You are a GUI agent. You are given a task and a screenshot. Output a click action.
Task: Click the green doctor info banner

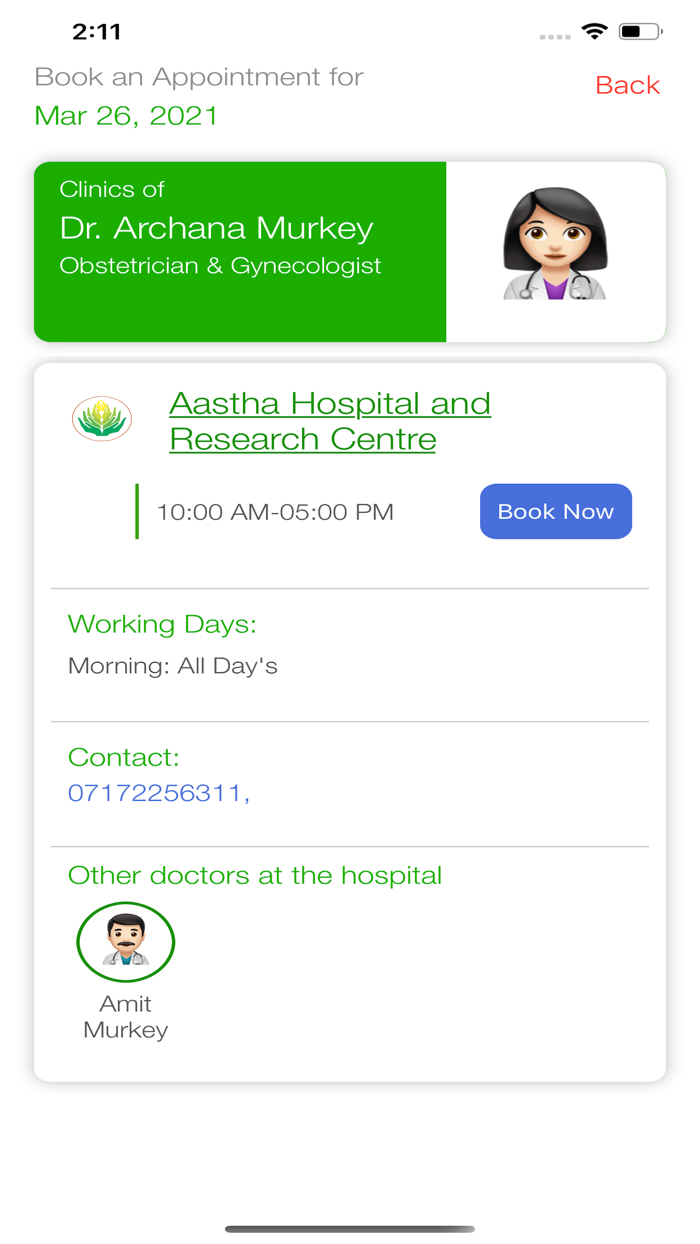[x=240, y=251]
